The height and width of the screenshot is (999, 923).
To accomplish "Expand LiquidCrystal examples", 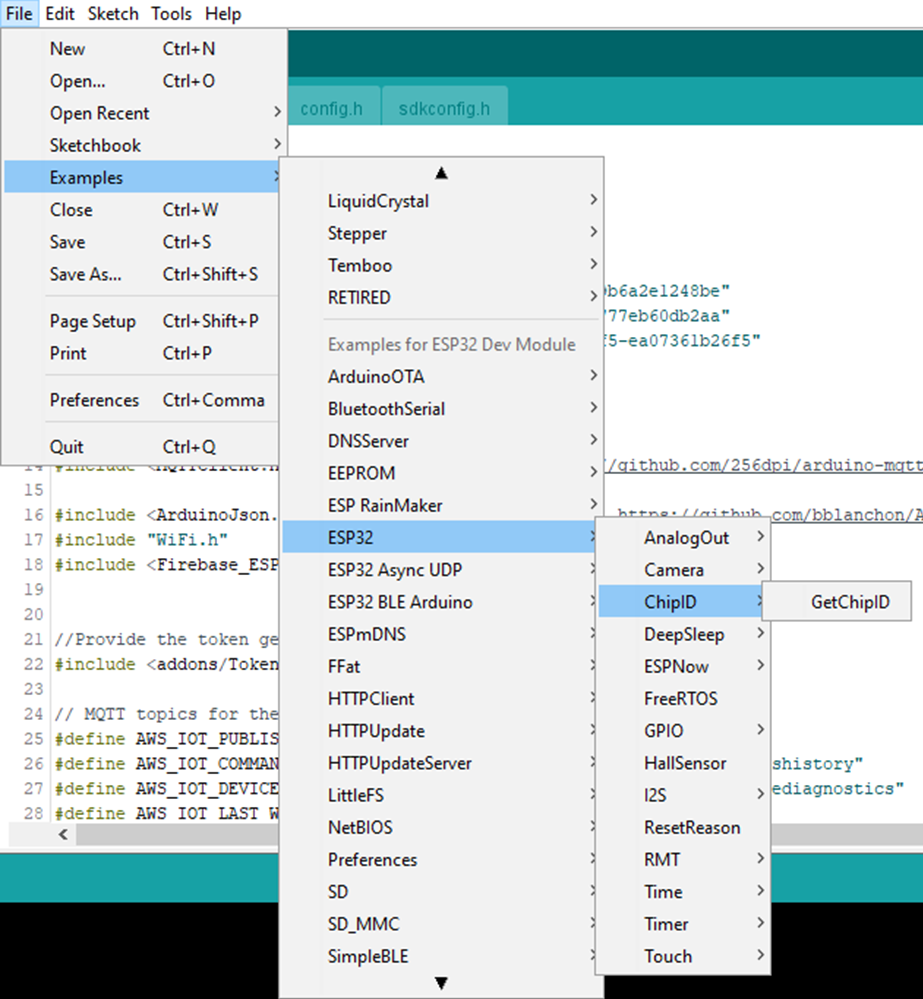I will (441, 201).
